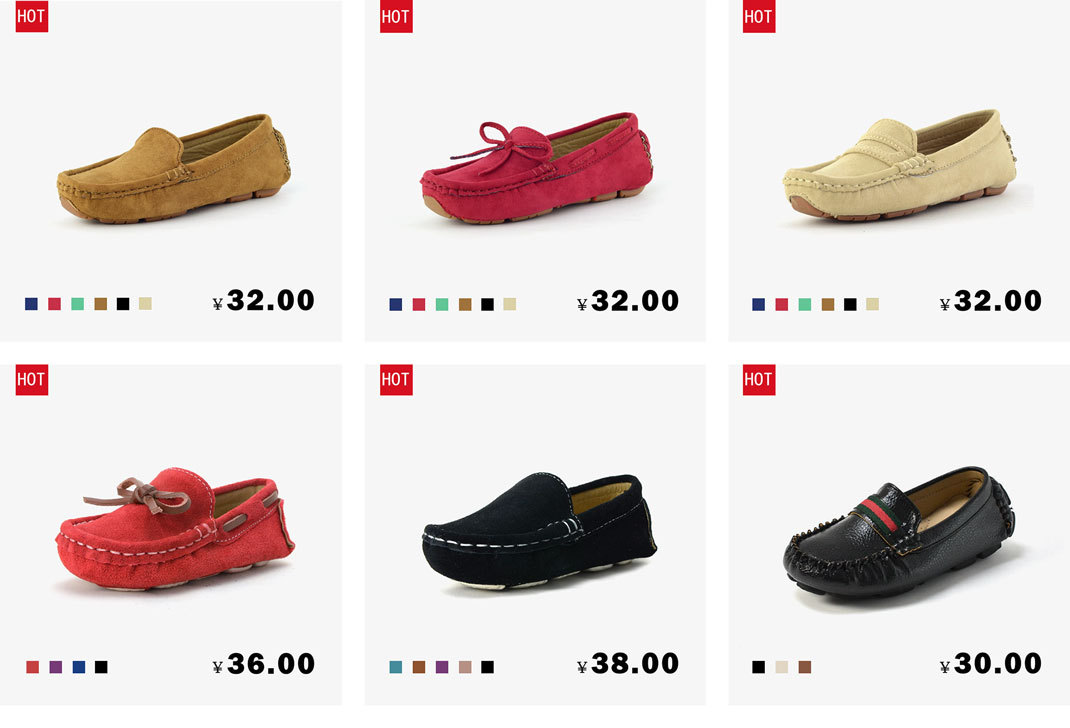Pick black swatch under the beige penny loafer
Image resolution: width=1070 pixels, height=728 pixels.
pyautogui.click(x=850, y=304)
